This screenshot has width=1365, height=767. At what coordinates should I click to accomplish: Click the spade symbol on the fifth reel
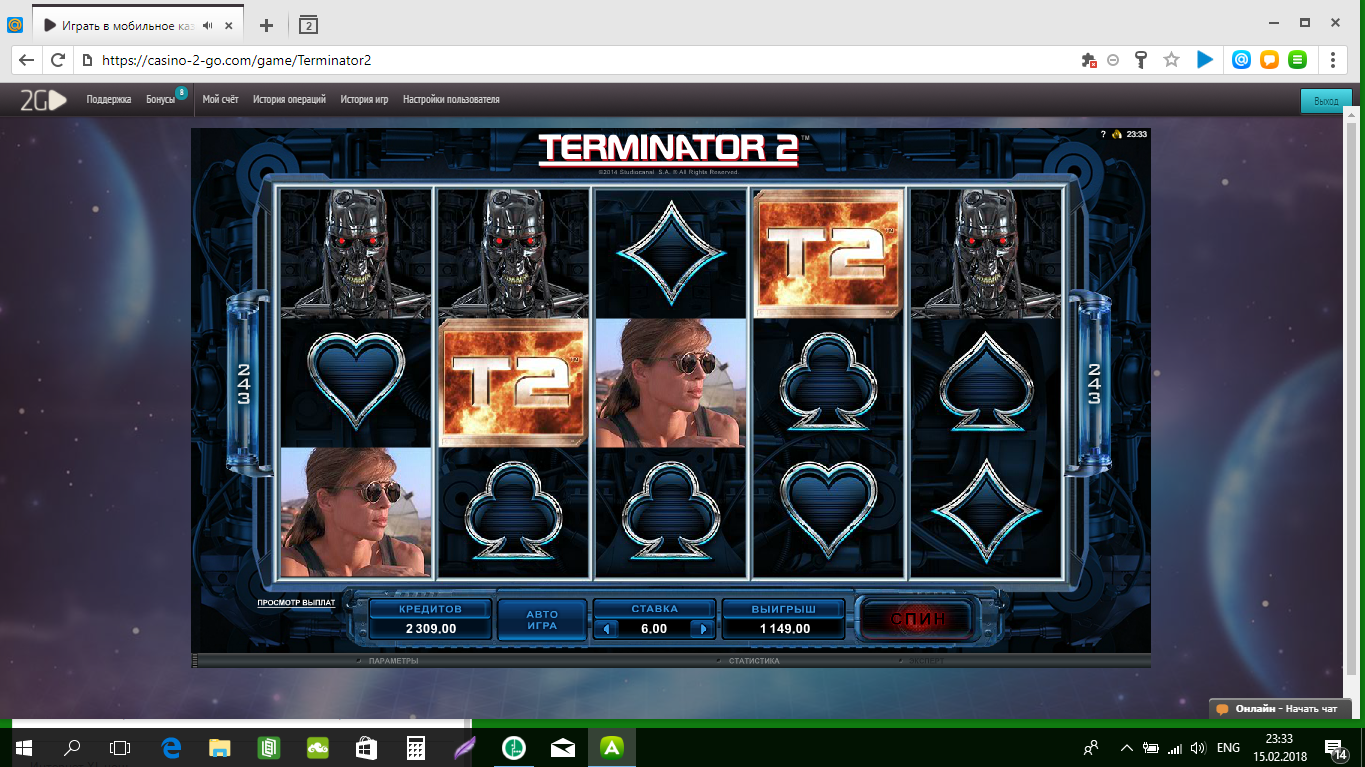click(986, 381)
